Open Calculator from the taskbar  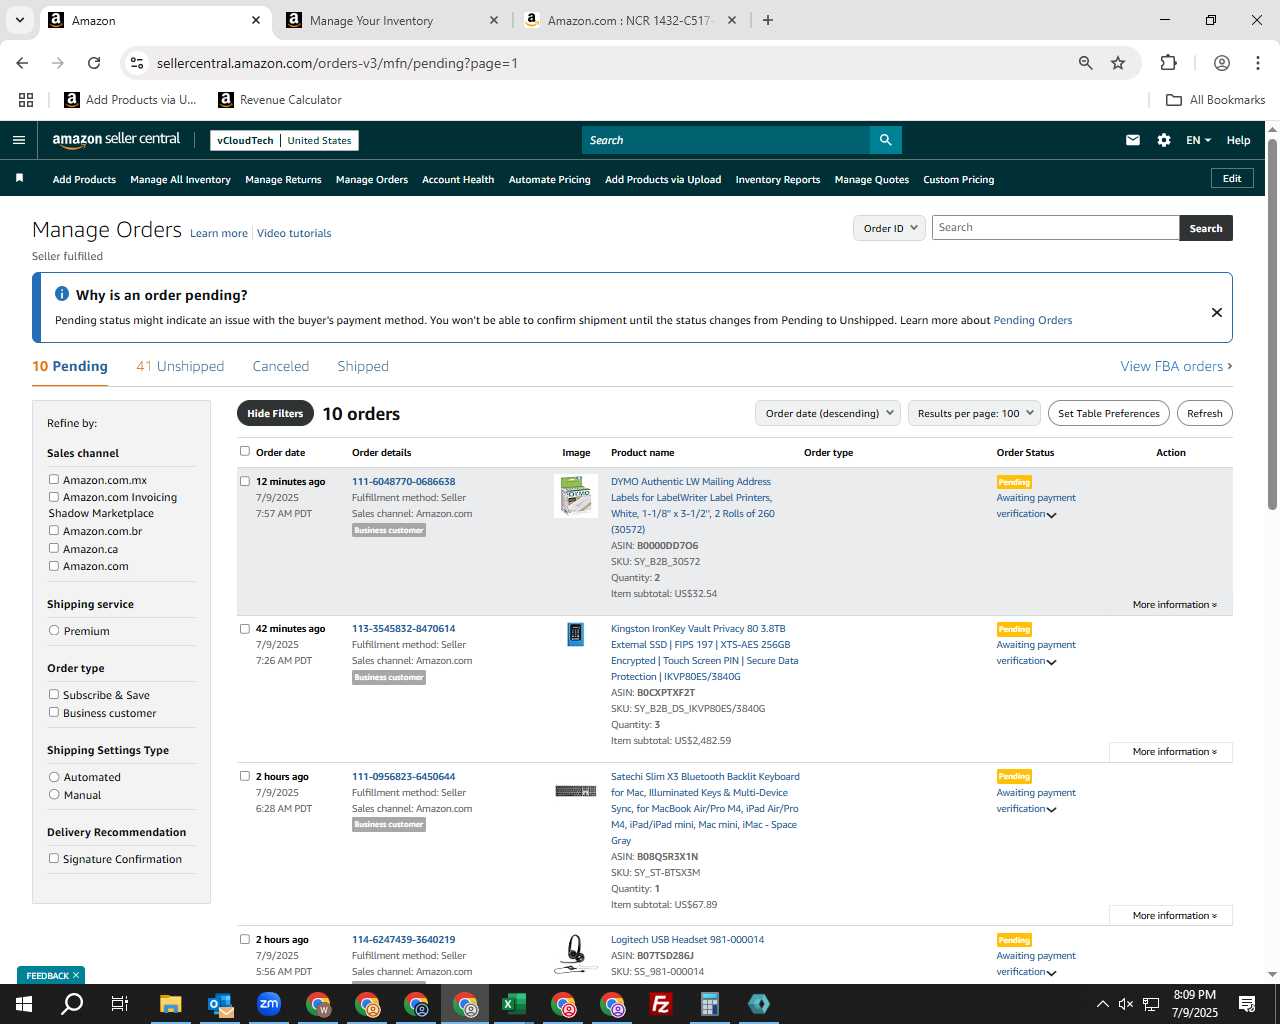pos(710,1004)
